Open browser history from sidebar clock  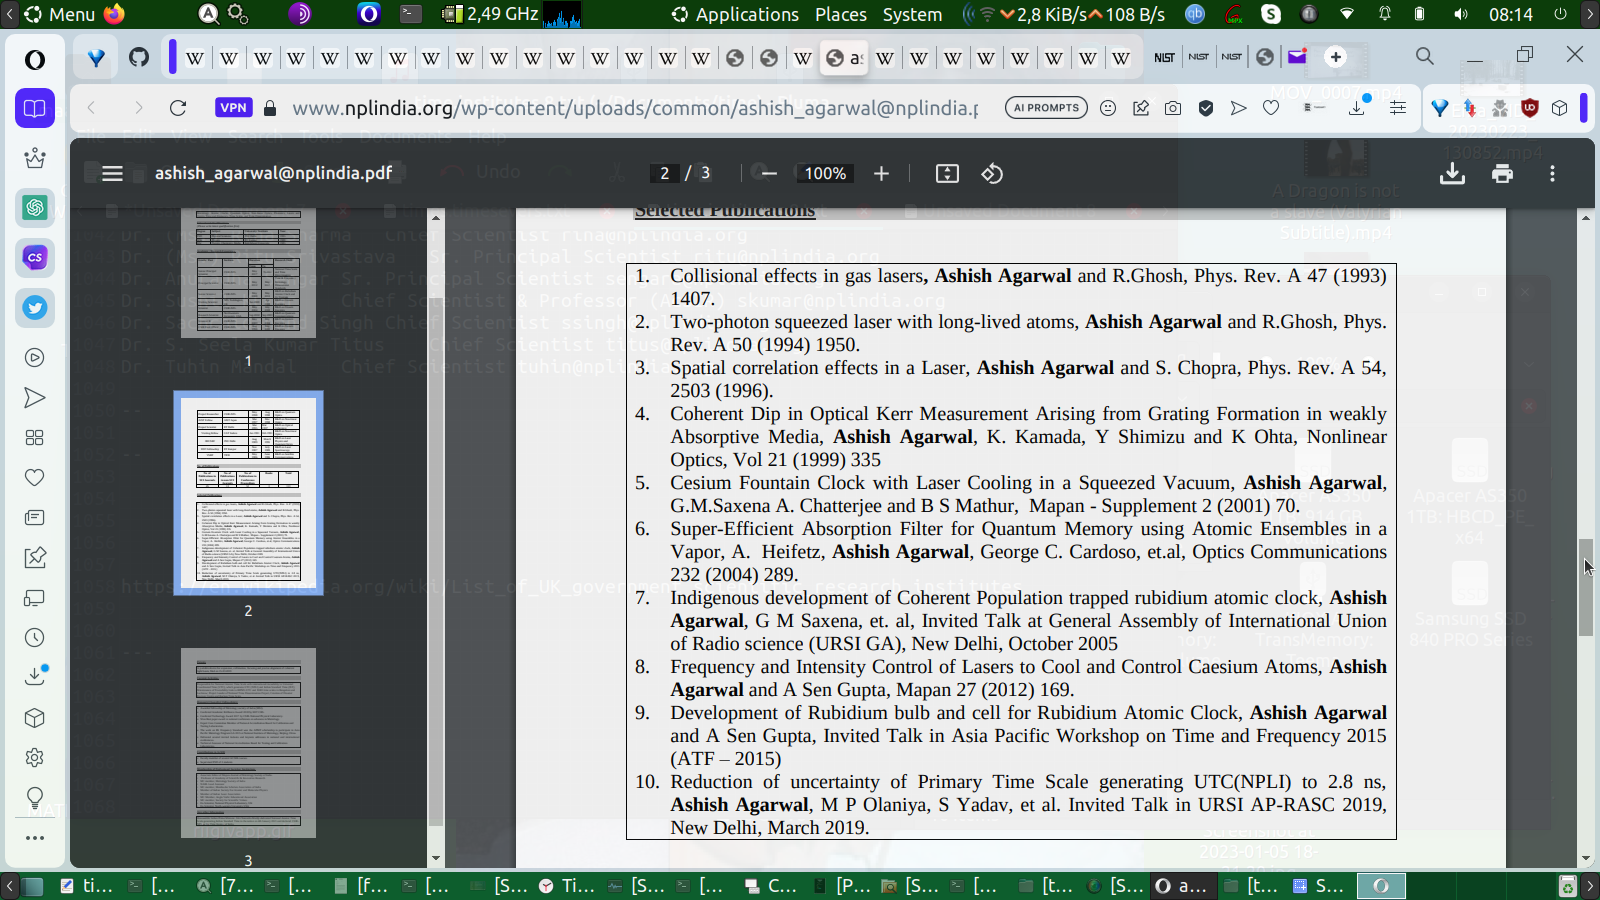35,638
